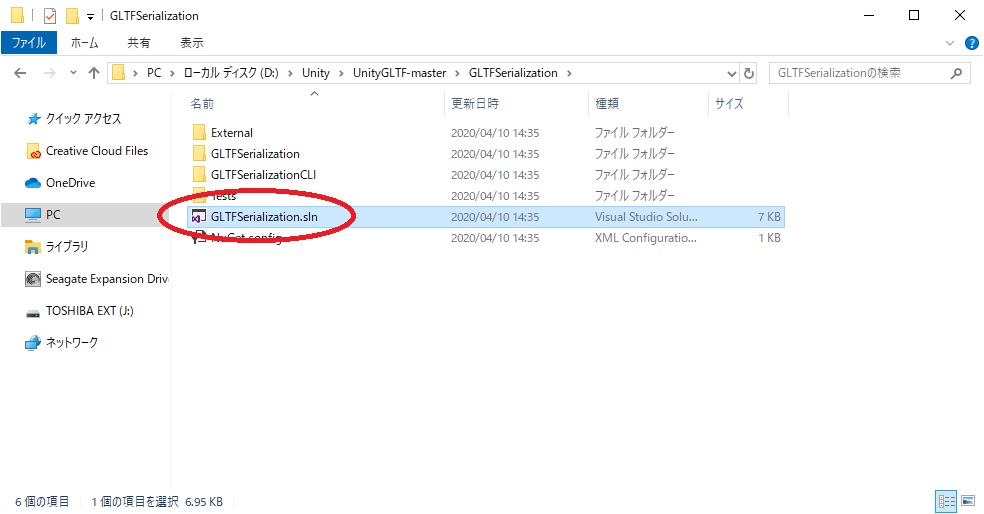Switch to the ホーム ribbon tab

point(84,43)
